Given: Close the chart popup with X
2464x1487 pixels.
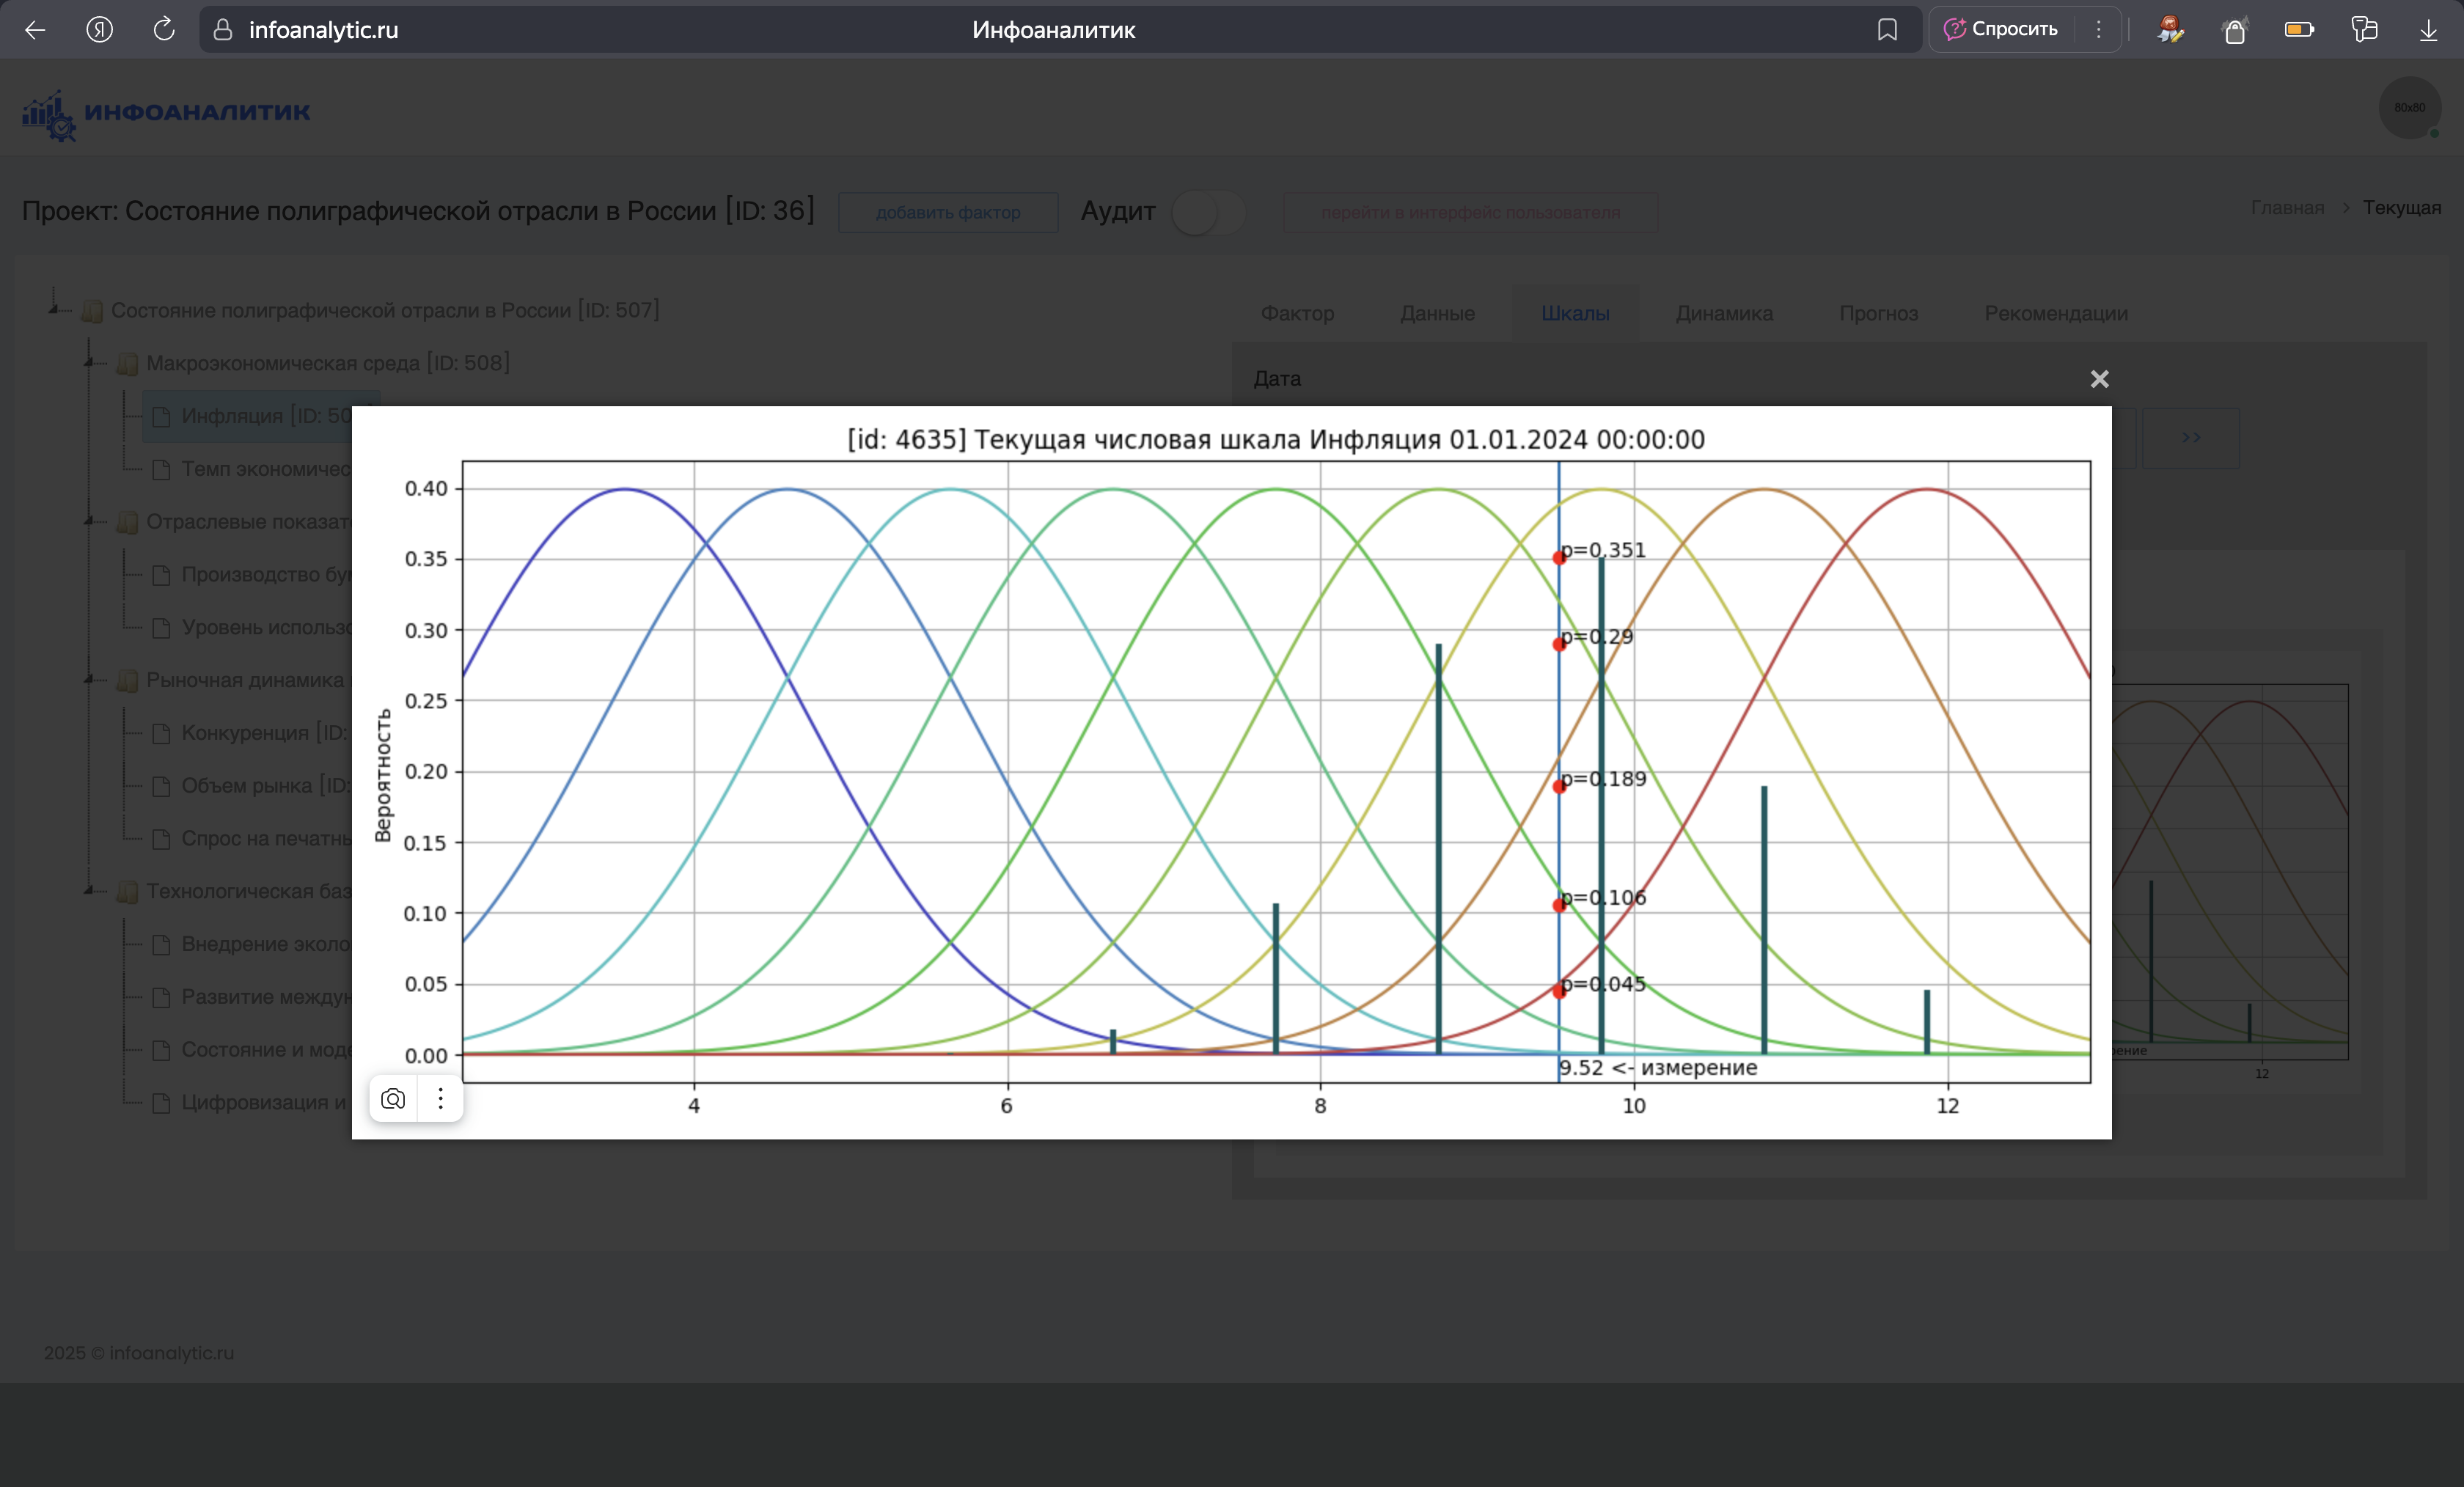Looking at the screenshot, I should pyautogui.click(x=2099, y=379).
